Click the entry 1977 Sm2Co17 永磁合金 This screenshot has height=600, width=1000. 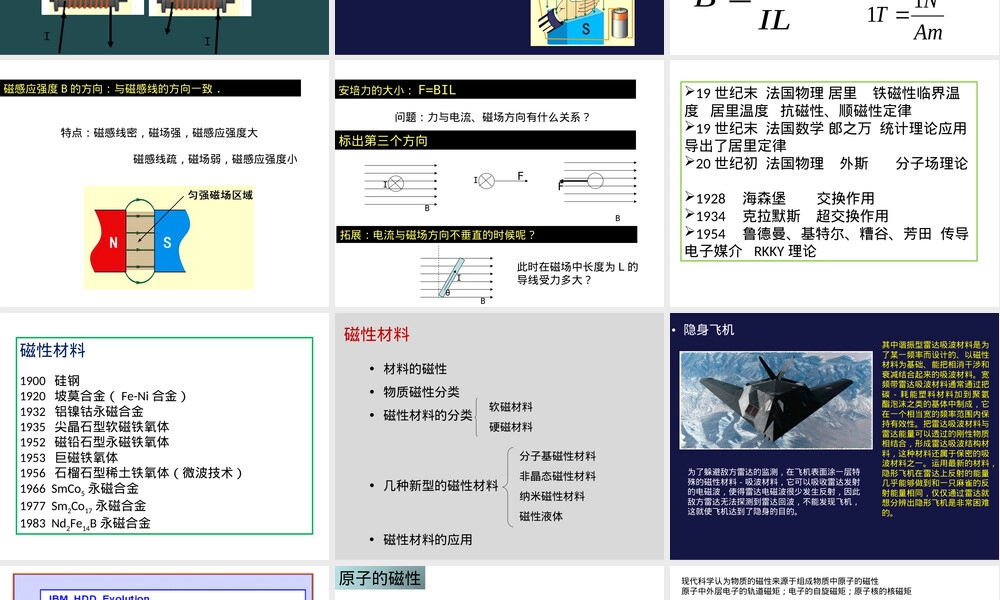pos(83,506)
